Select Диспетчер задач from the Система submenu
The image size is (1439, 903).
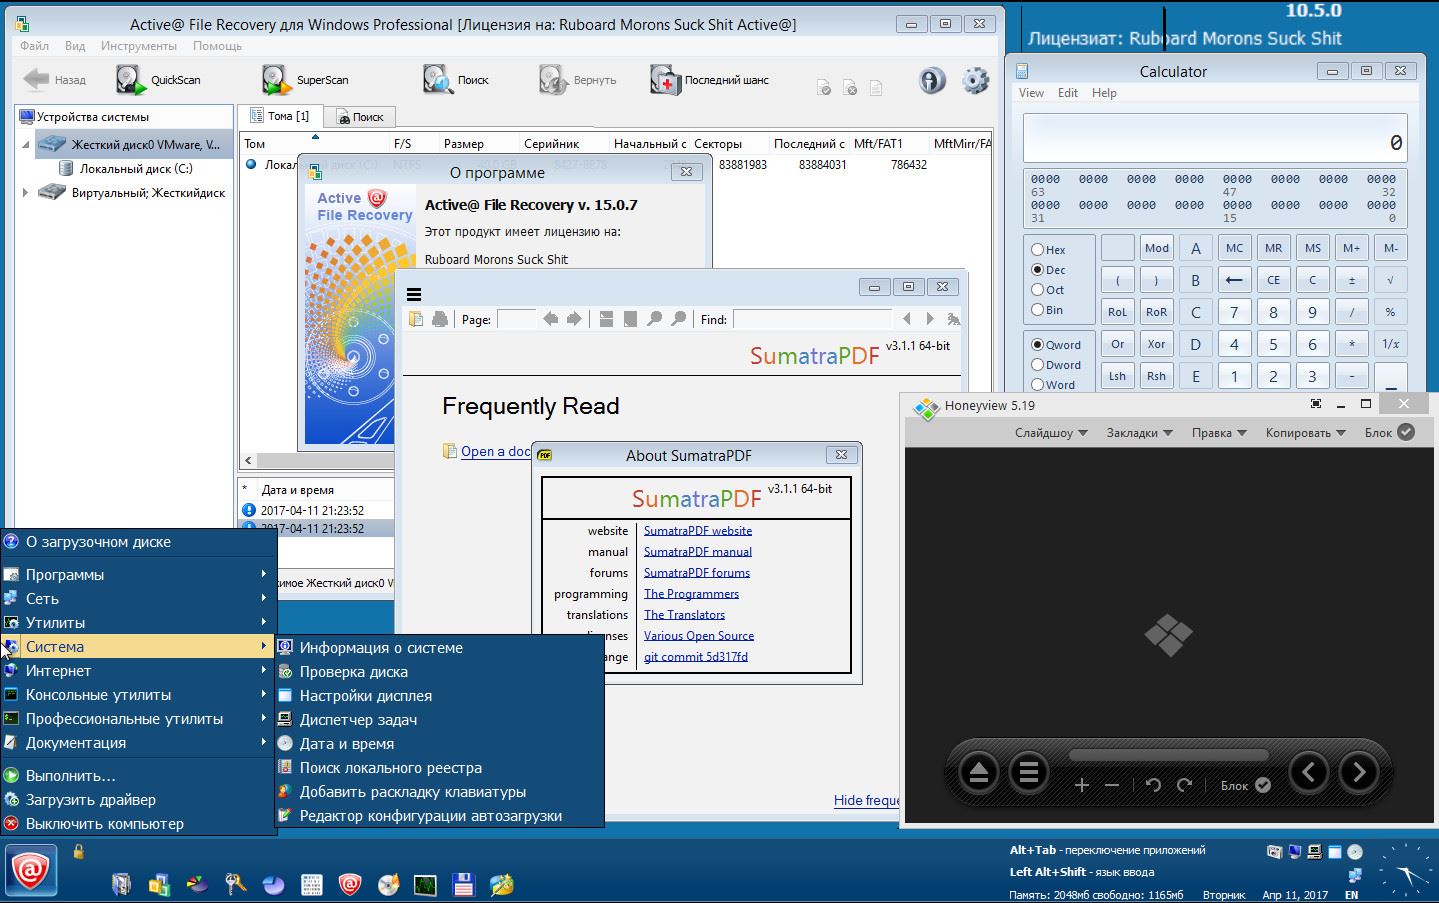click(x=440, y=720)
